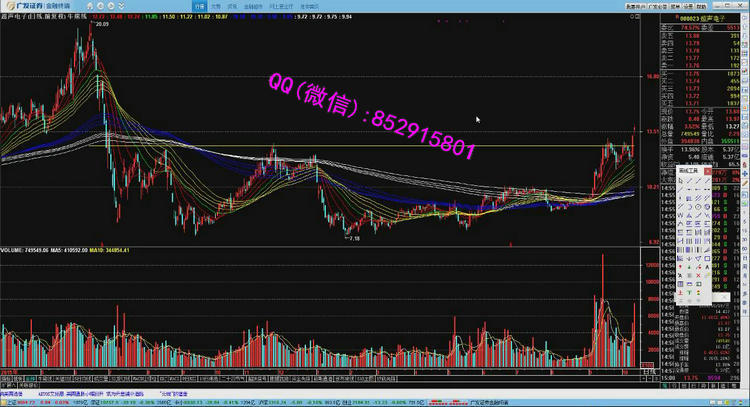This screenshot has width=750, height=407.
Task: Close the 画线工具 drawing tools palette
Action: [x=707, y=171]
